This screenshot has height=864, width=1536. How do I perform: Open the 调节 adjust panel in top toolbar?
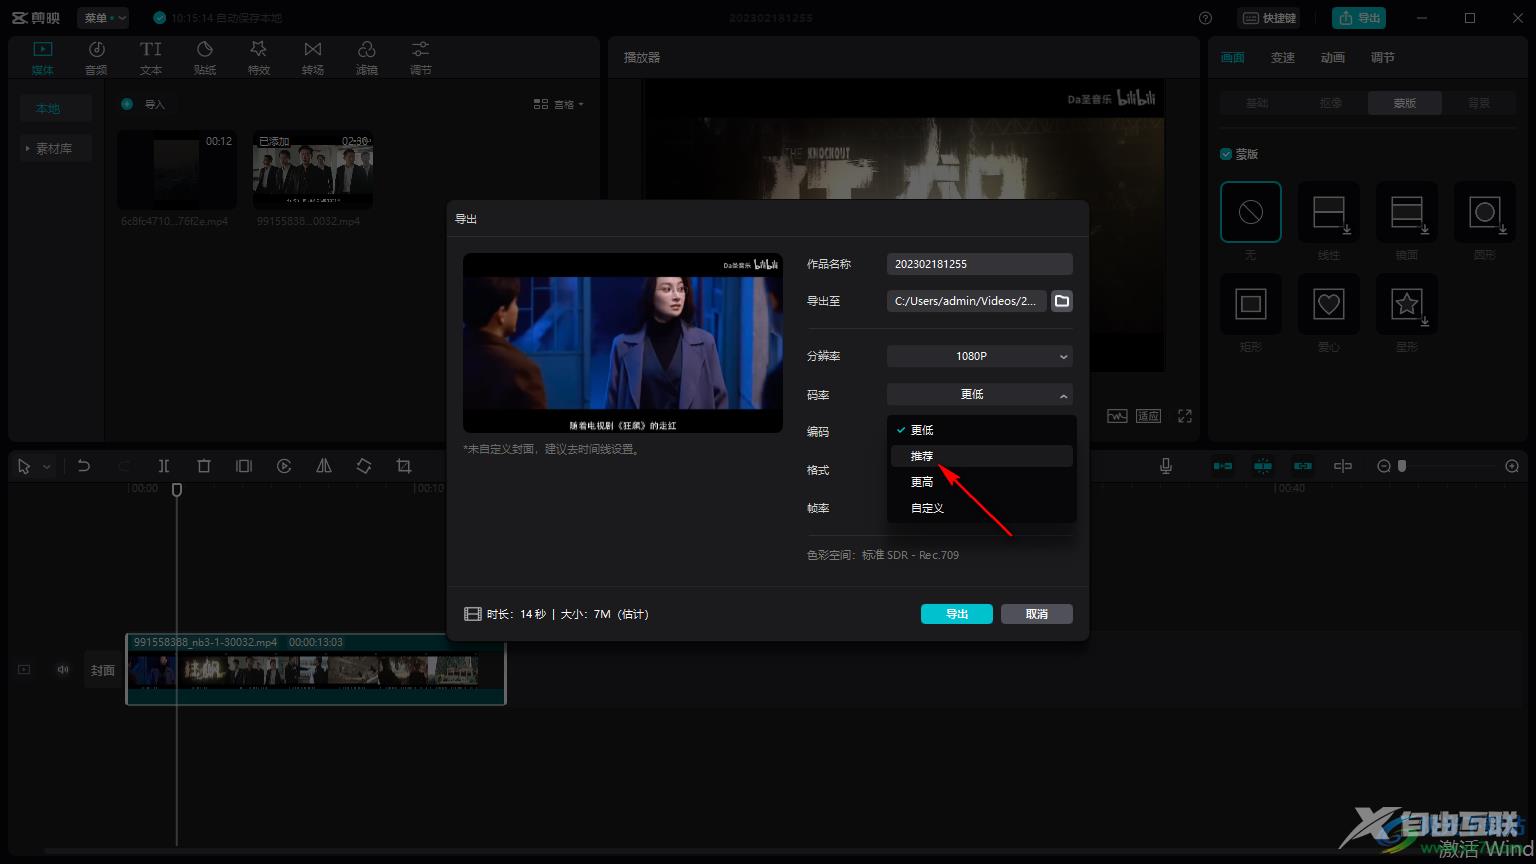pos(421,58)
